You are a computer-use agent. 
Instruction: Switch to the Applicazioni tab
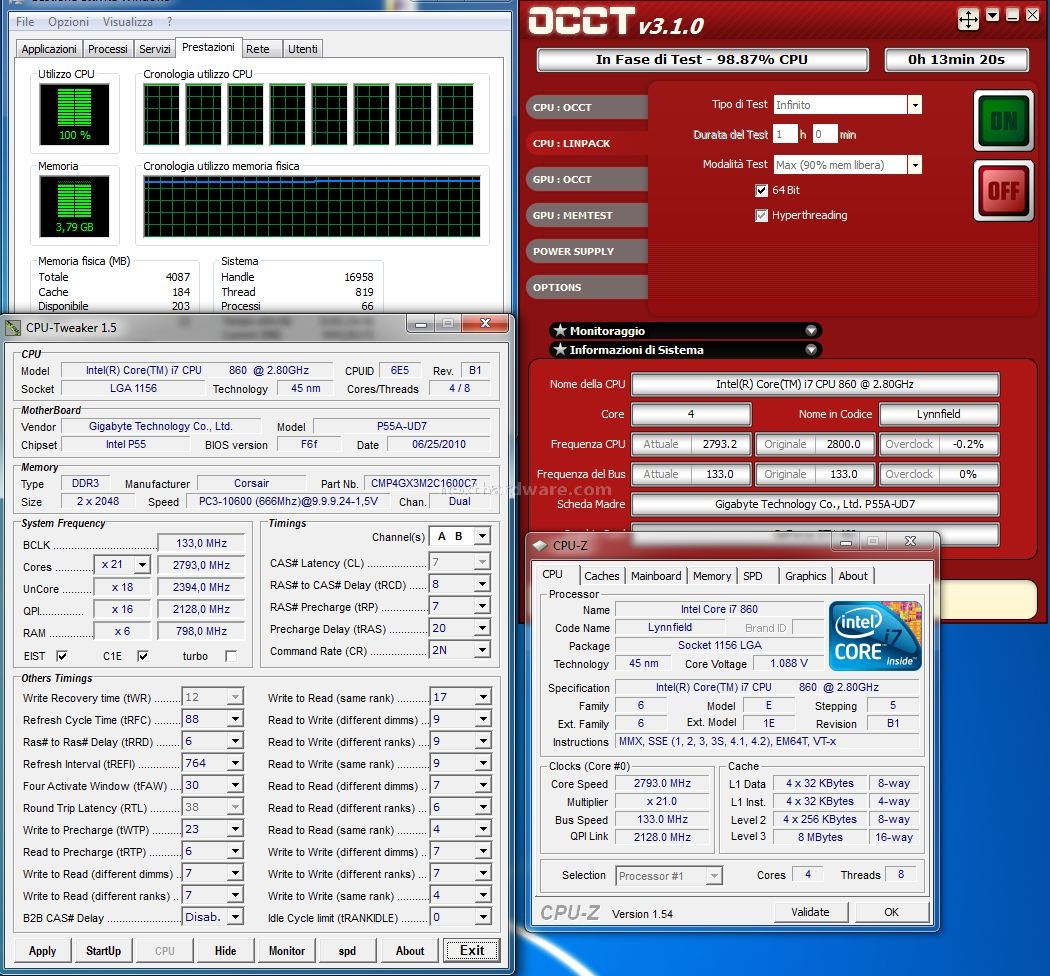(x=49, y=49)
